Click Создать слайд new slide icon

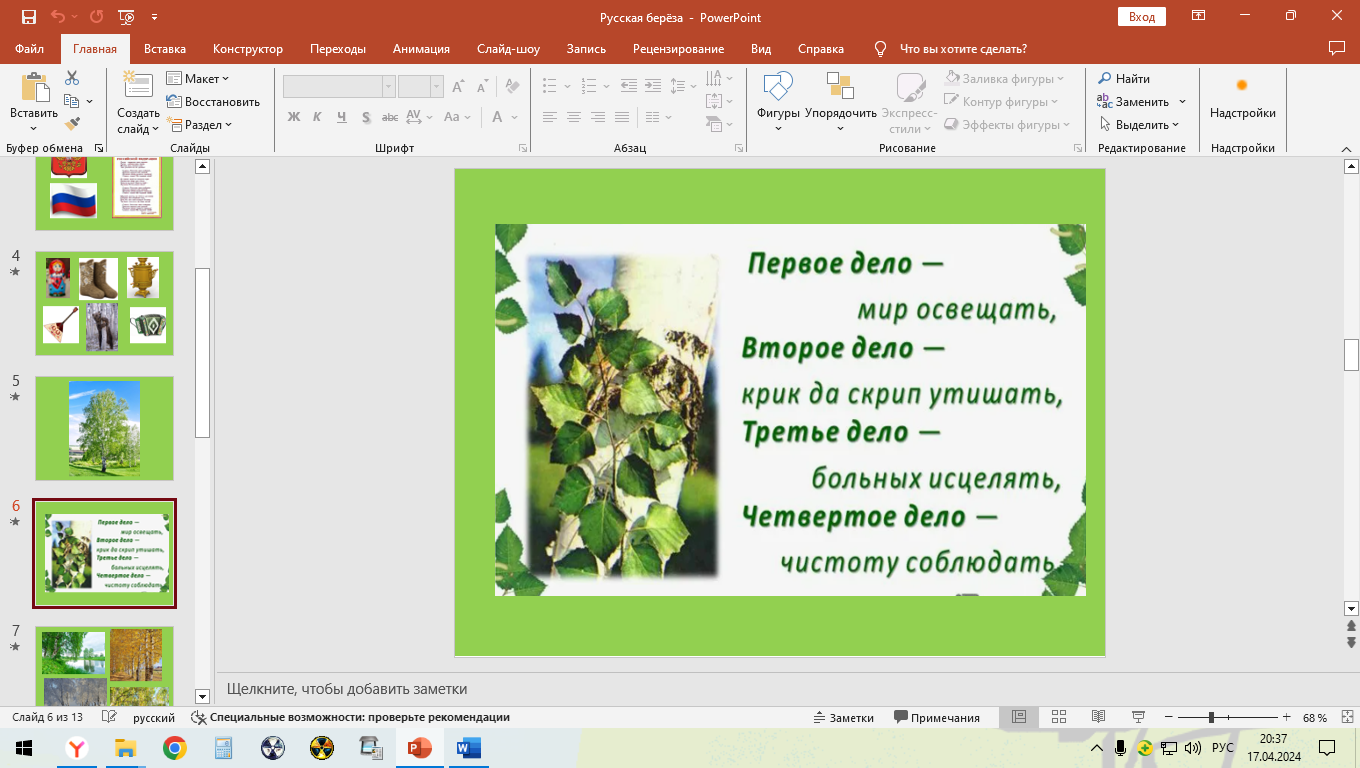point(138,100)
